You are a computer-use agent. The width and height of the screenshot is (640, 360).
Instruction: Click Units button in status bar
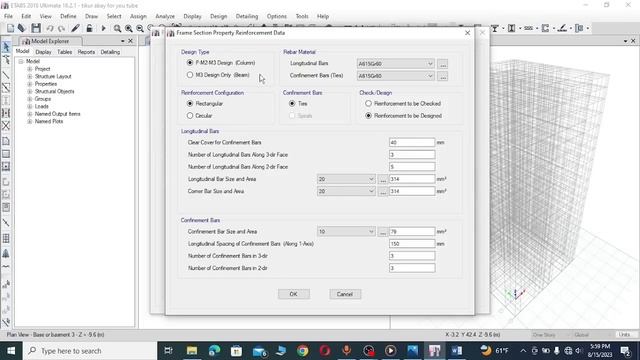click(625, 335)
